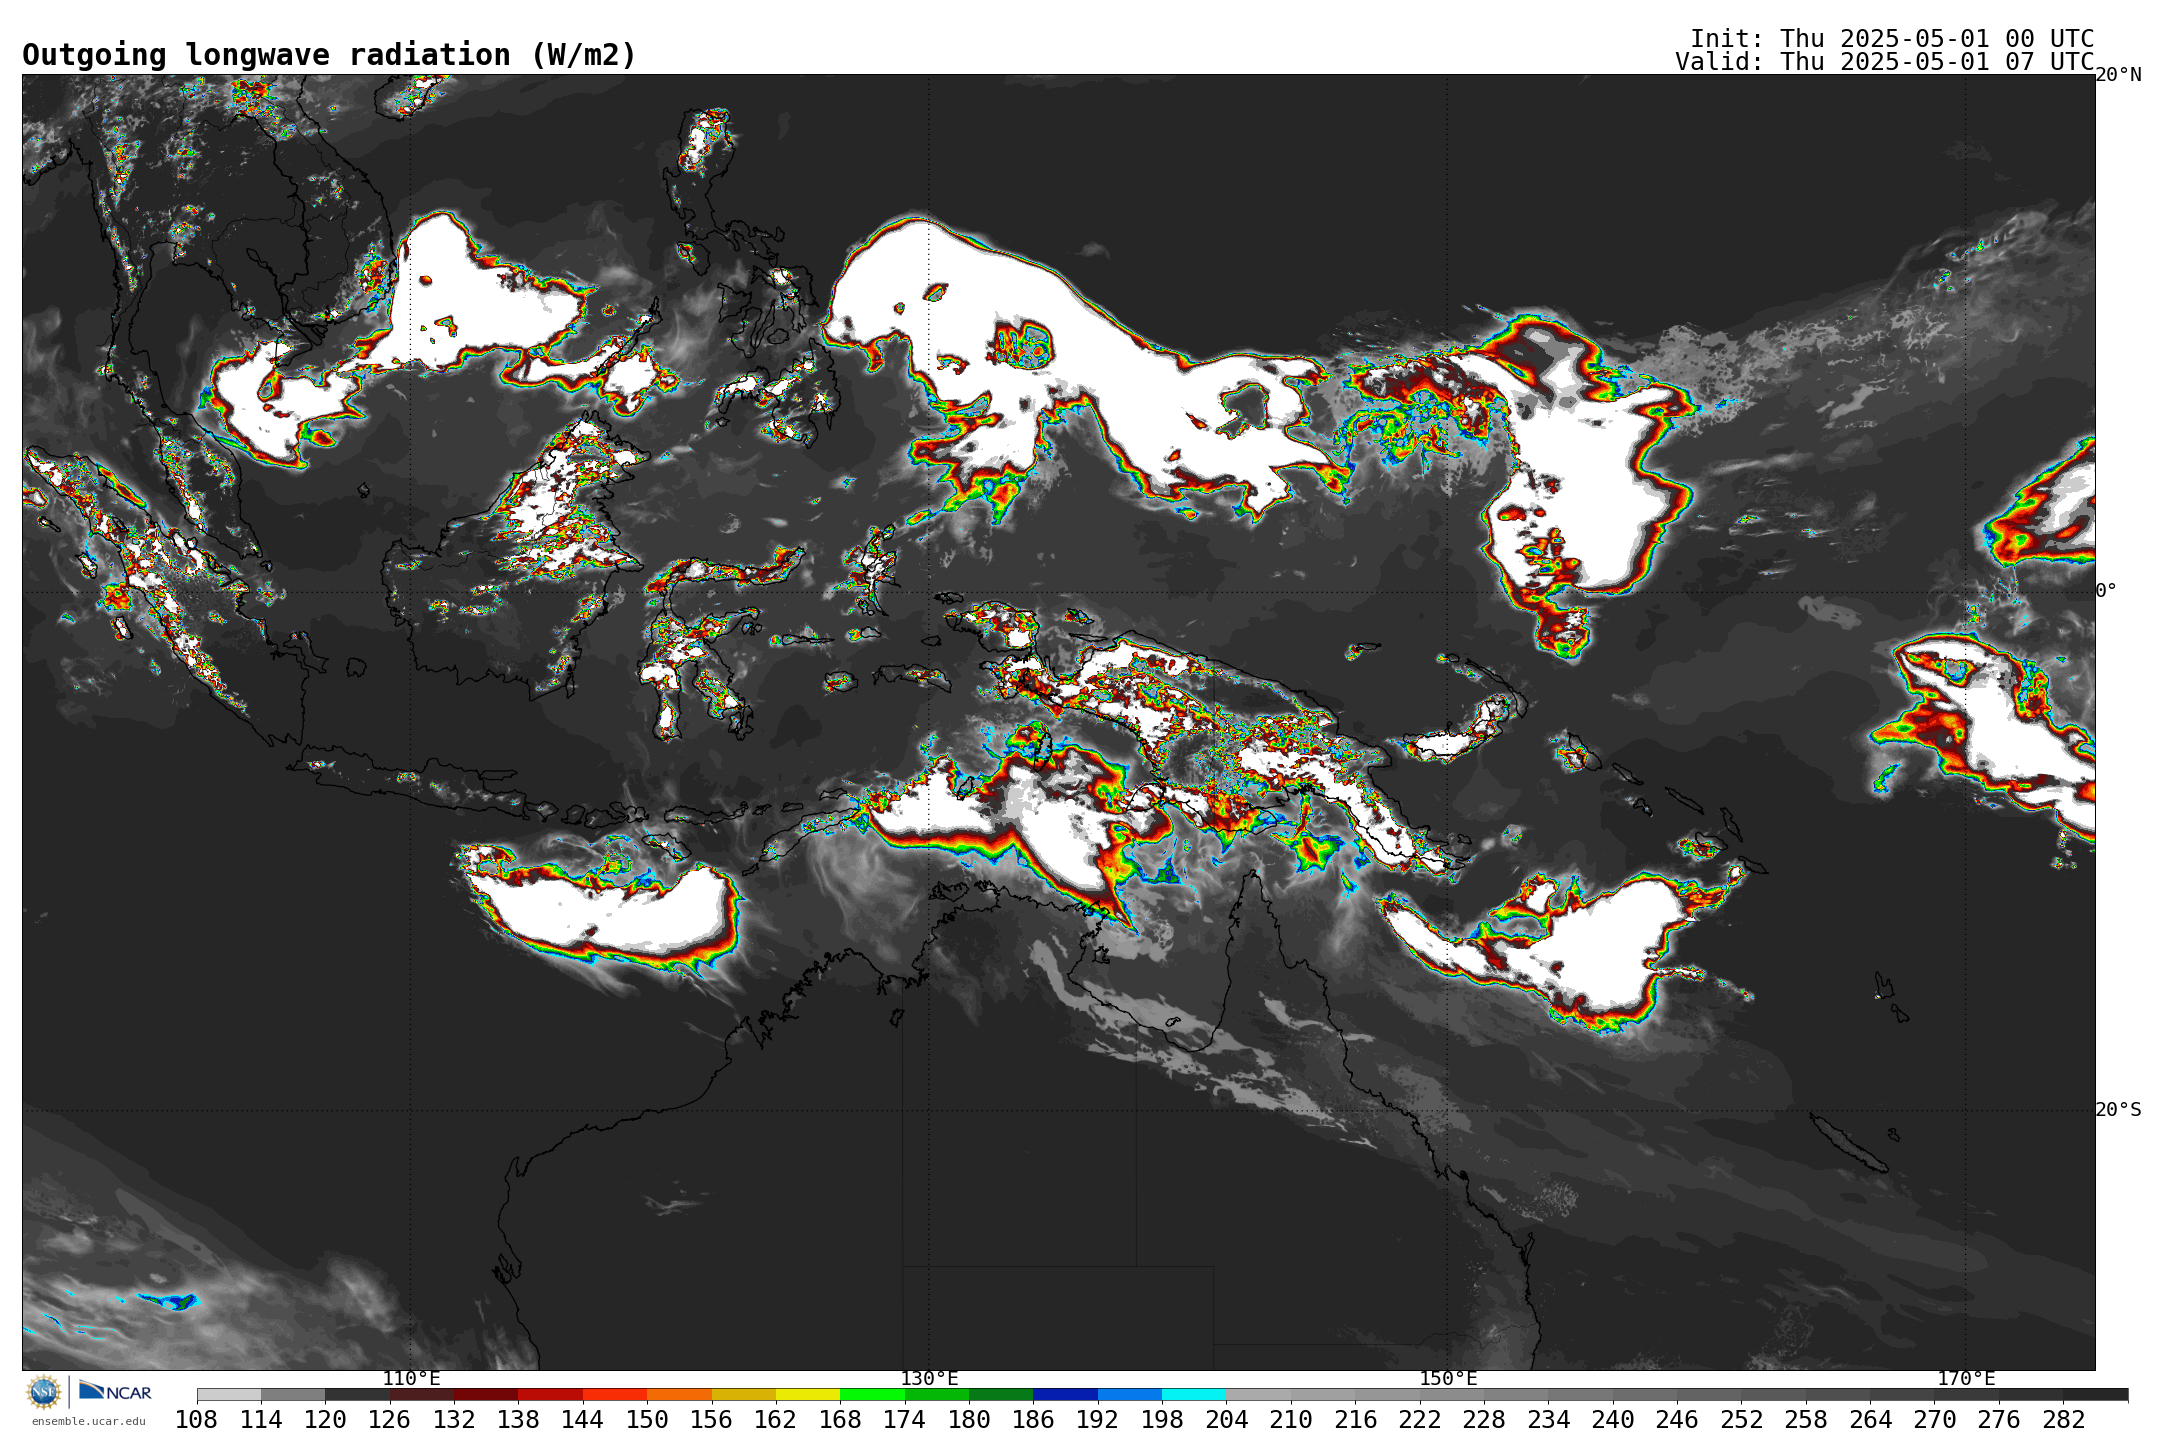
Task: Click the 20°N latitude label
Action: (x=2118, y=75)
